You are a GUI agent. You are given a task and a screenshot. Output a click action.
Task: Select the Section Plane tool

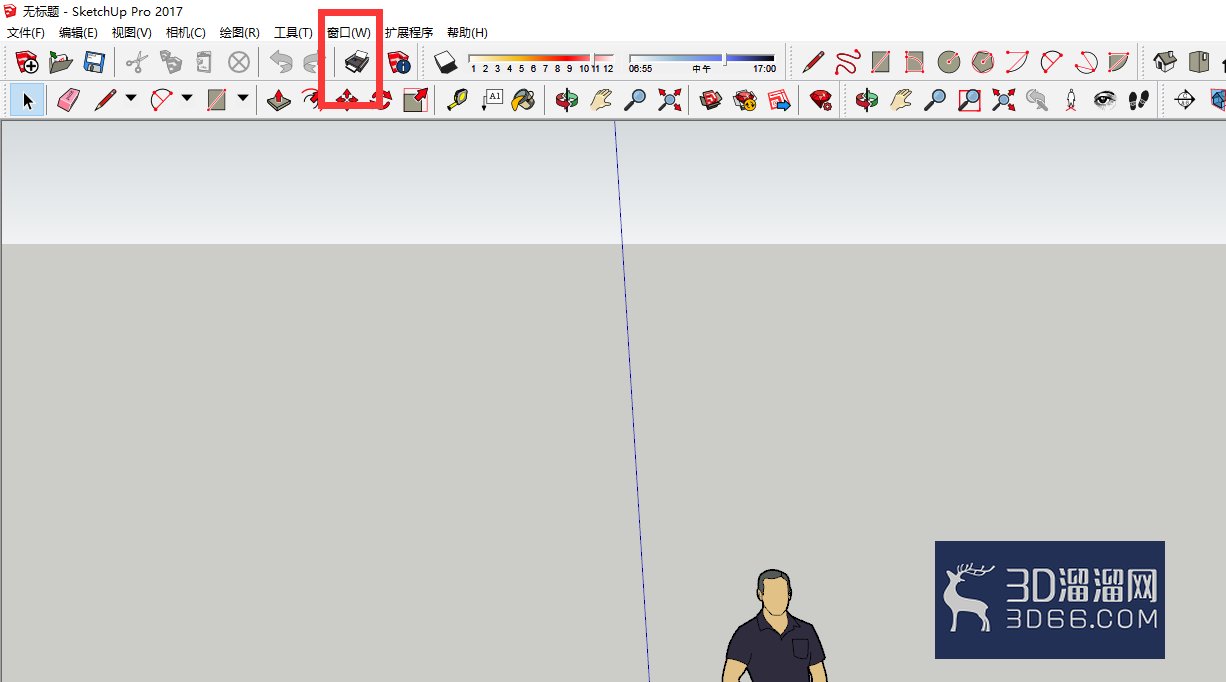1184,100
